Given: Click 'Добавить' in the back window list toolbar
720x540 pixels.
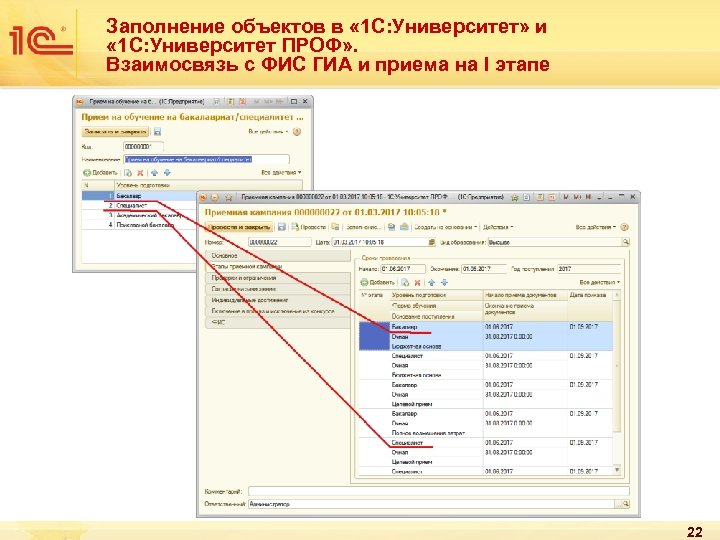Looking at the screenshot, I should (101, 173).
